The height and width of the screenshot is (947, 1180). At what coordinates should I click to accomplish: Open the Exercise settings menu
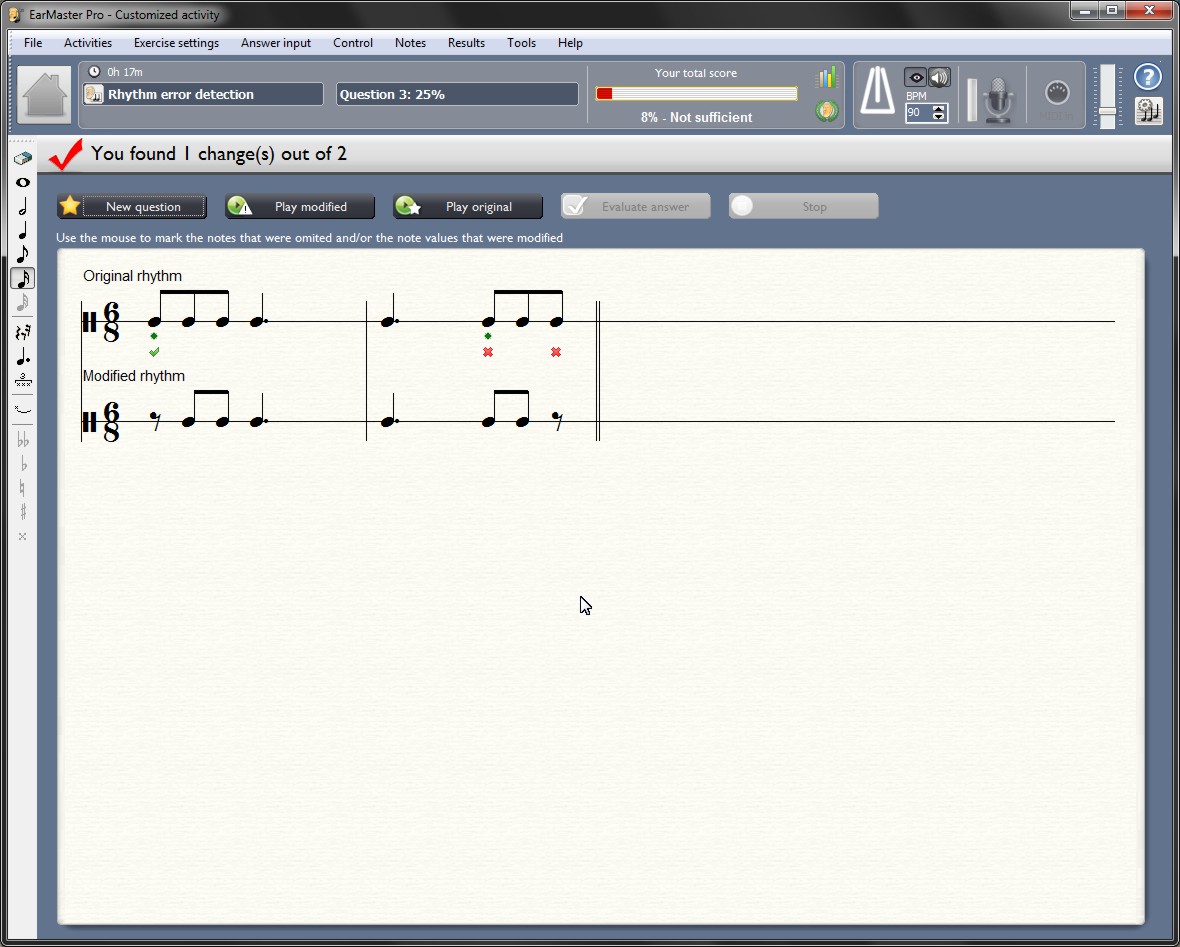176,43
